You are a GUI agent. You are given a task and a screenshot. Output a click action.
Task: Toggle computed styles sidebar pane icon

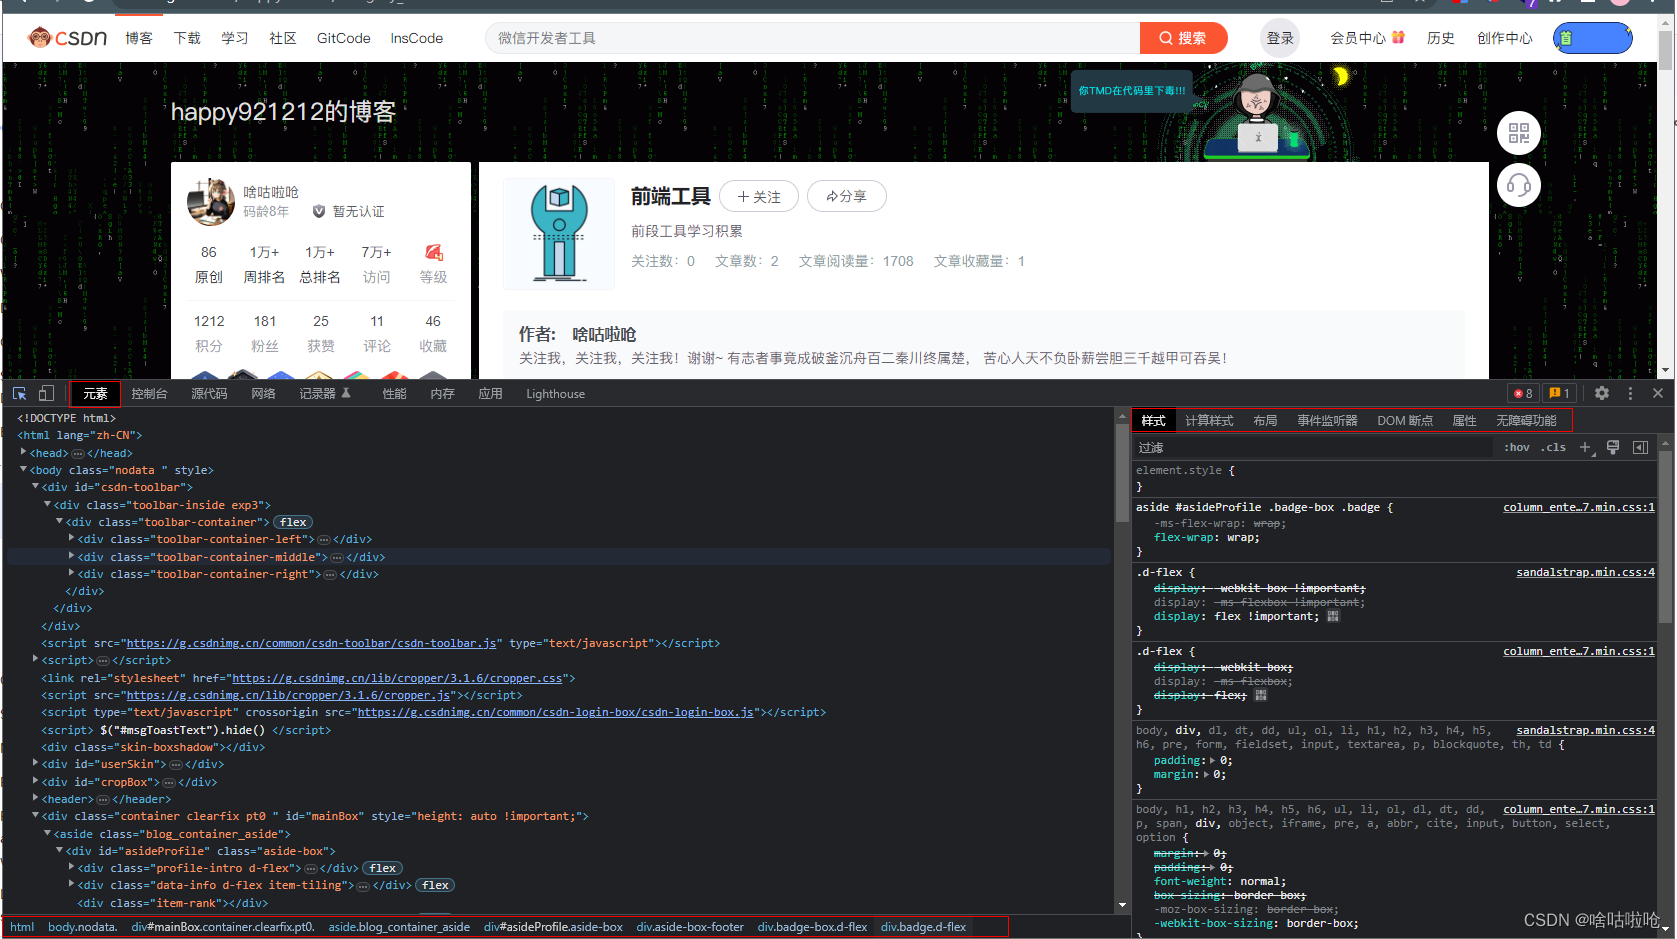click(1640, 447)
